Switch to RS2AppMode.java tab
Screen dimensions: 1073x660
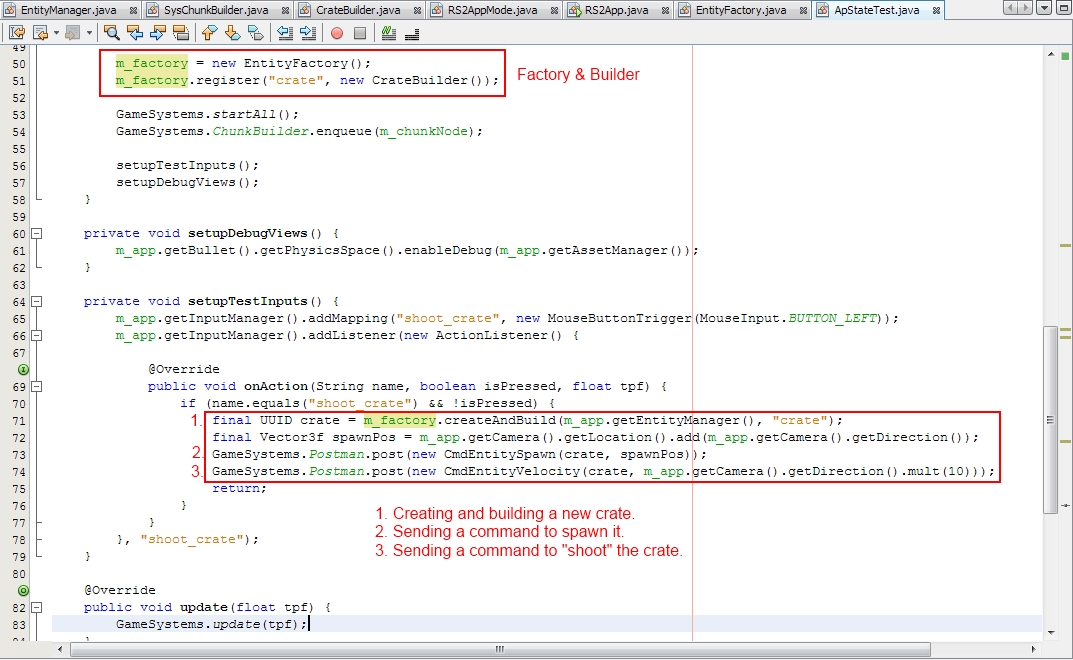[x=492, y=10]
